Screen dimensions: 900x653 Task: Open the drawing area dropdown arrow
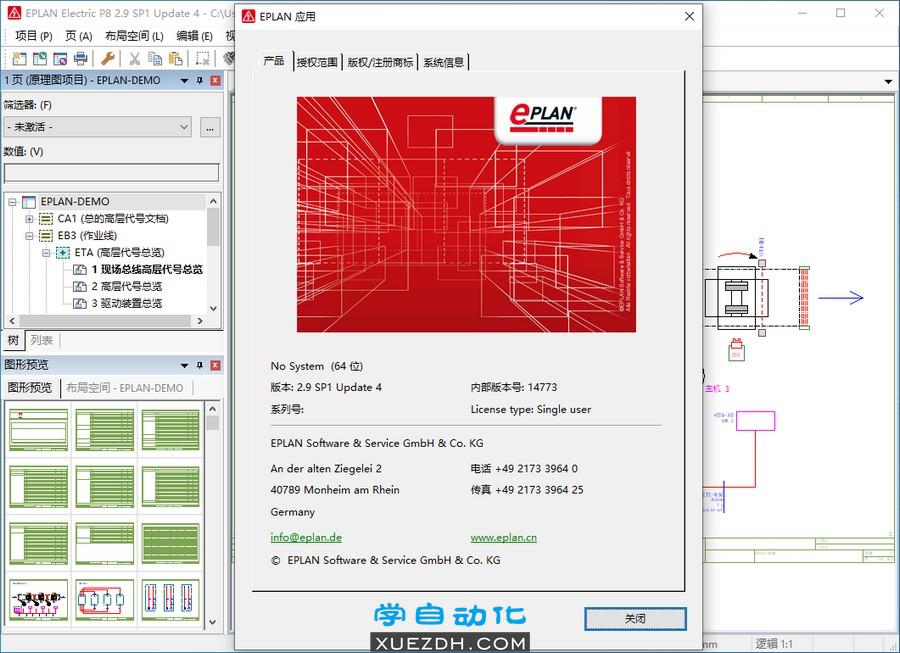click(x=888, y=81)
